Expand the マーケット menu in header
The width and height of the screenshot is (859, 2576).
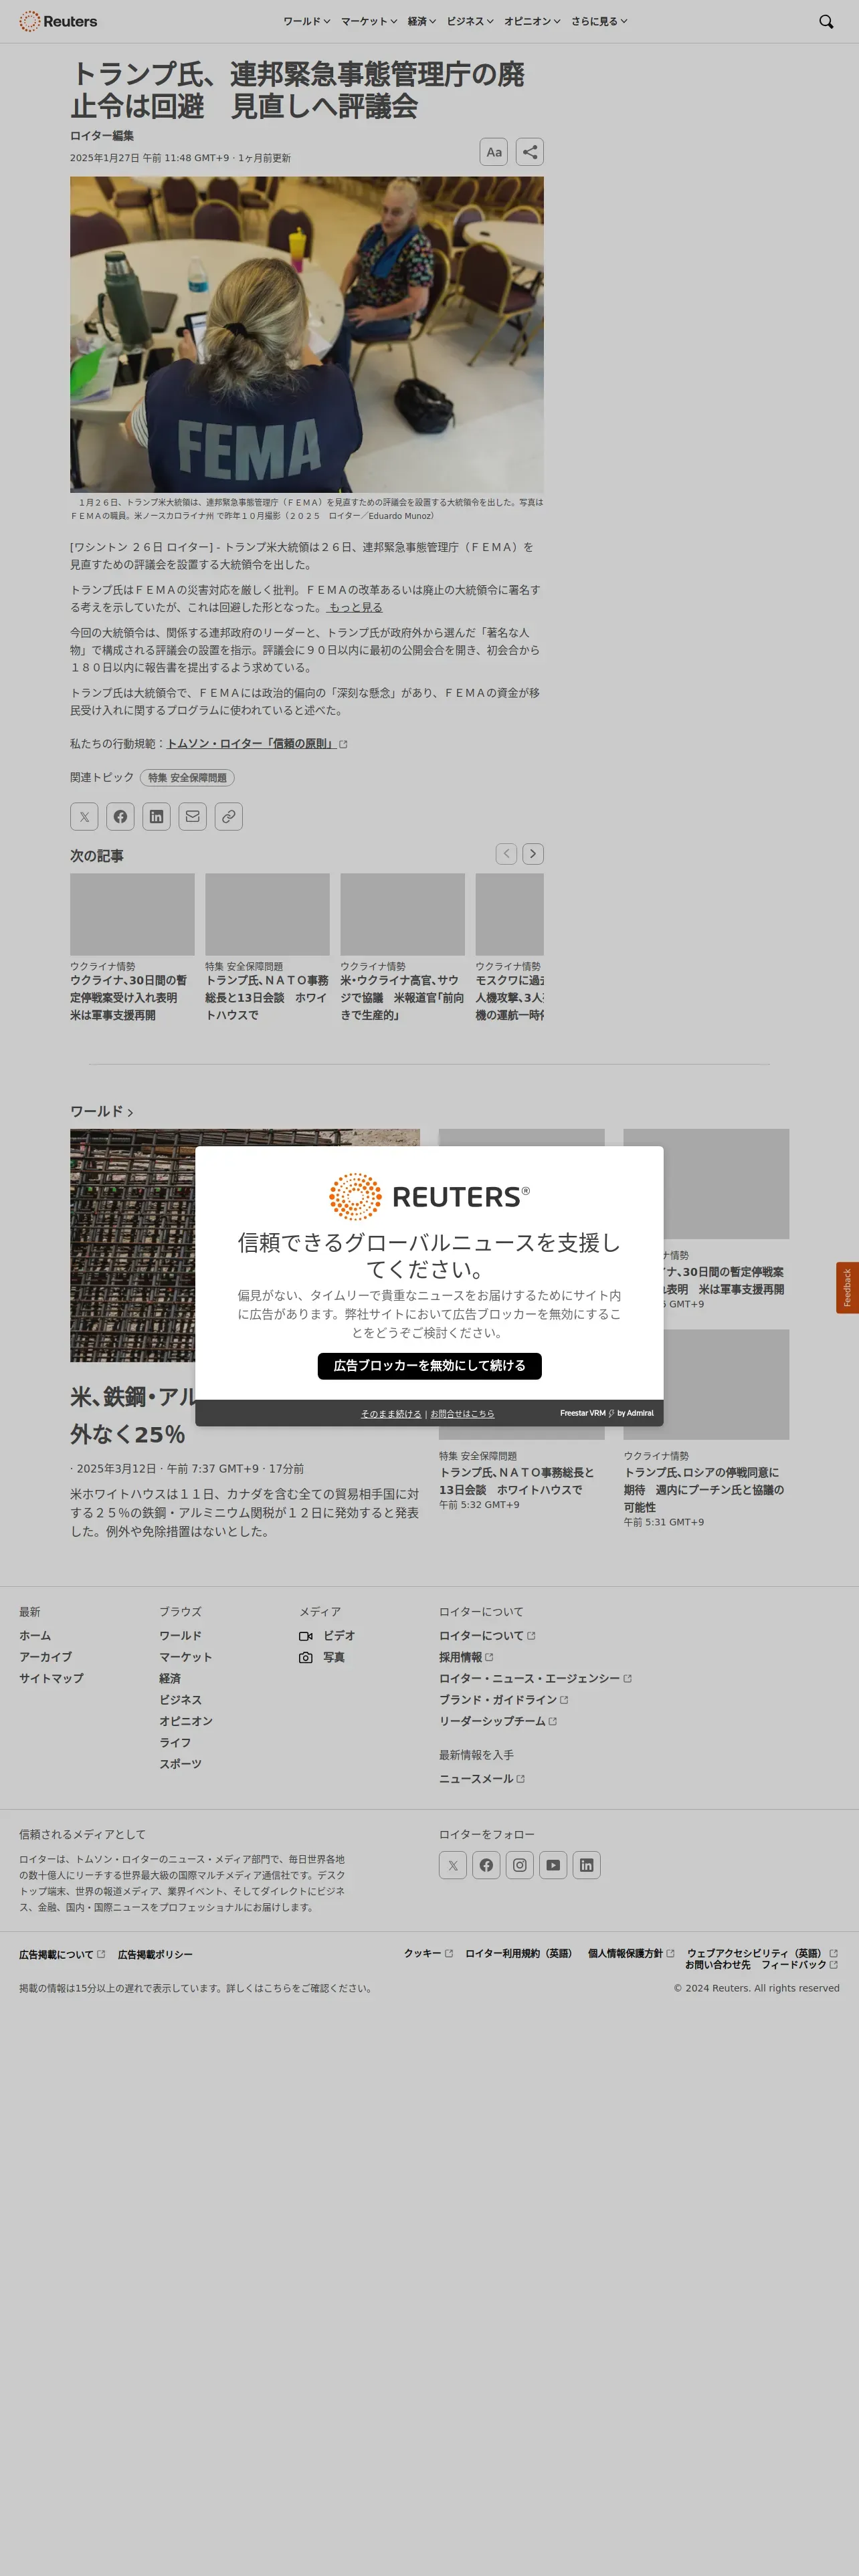point(369,21)
